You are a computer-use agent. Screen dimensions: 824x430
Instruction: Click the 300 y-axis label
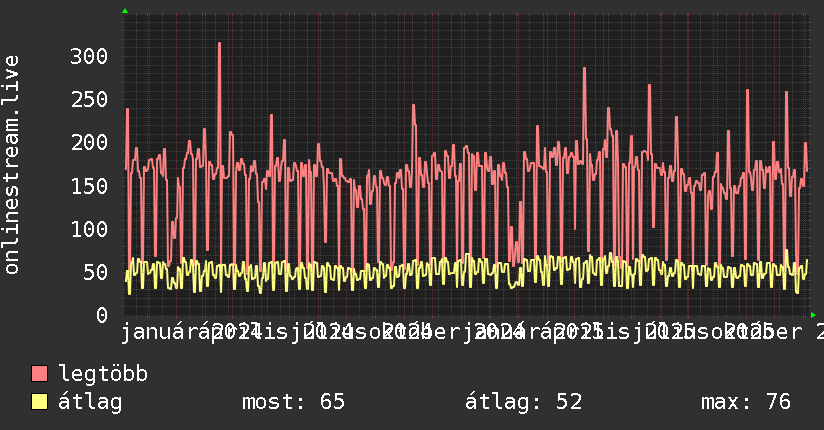(x=89, y=56)
